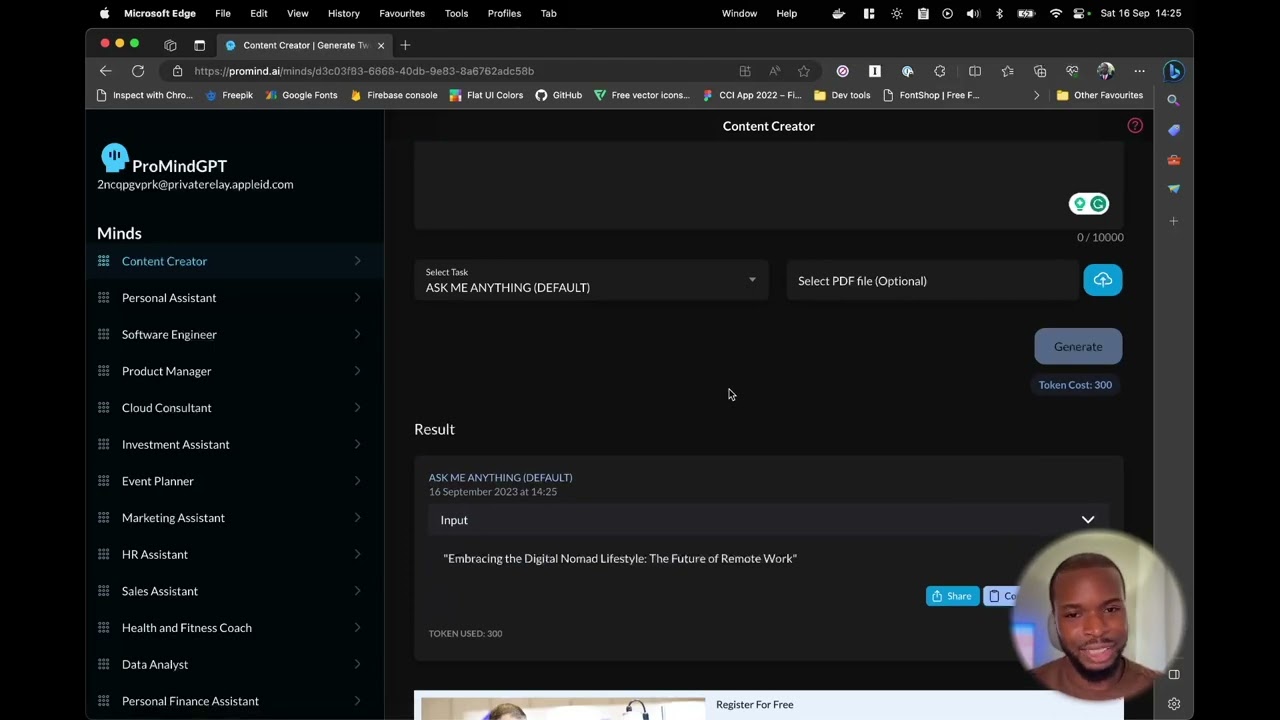The width and height of the screenshot is (1280, 720).
Task: Open the Select Task dropdown
Action: (x=591, y=280)
